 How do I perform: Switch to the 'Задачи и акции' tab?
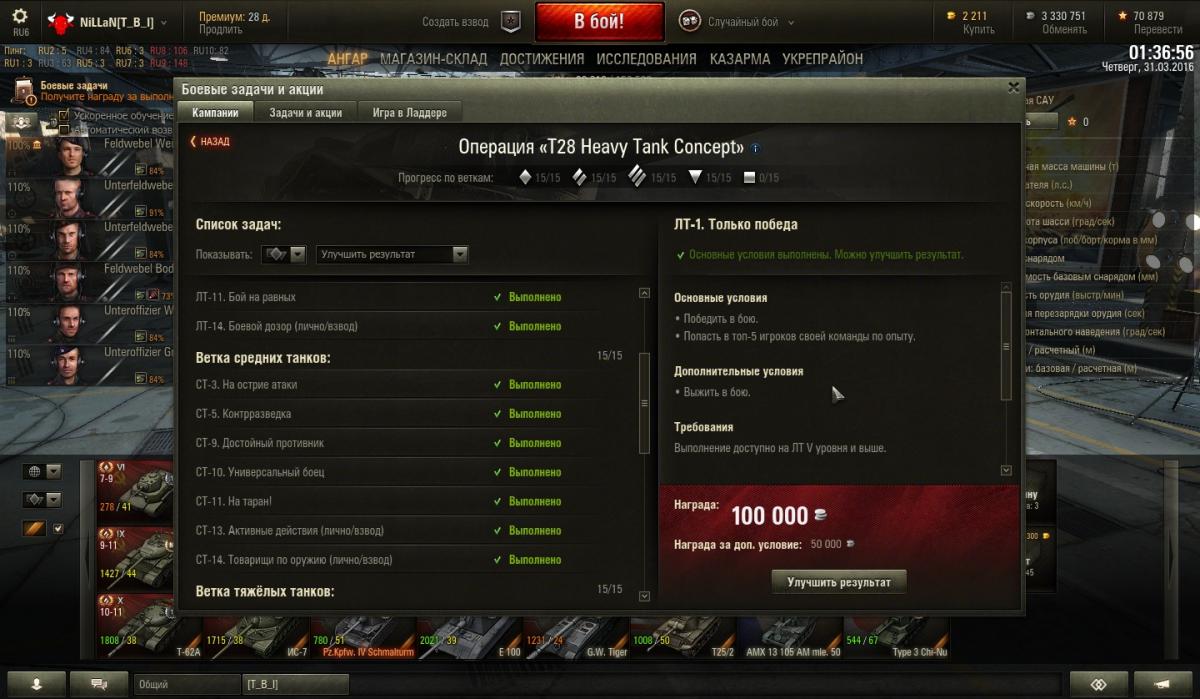point(305,113)
